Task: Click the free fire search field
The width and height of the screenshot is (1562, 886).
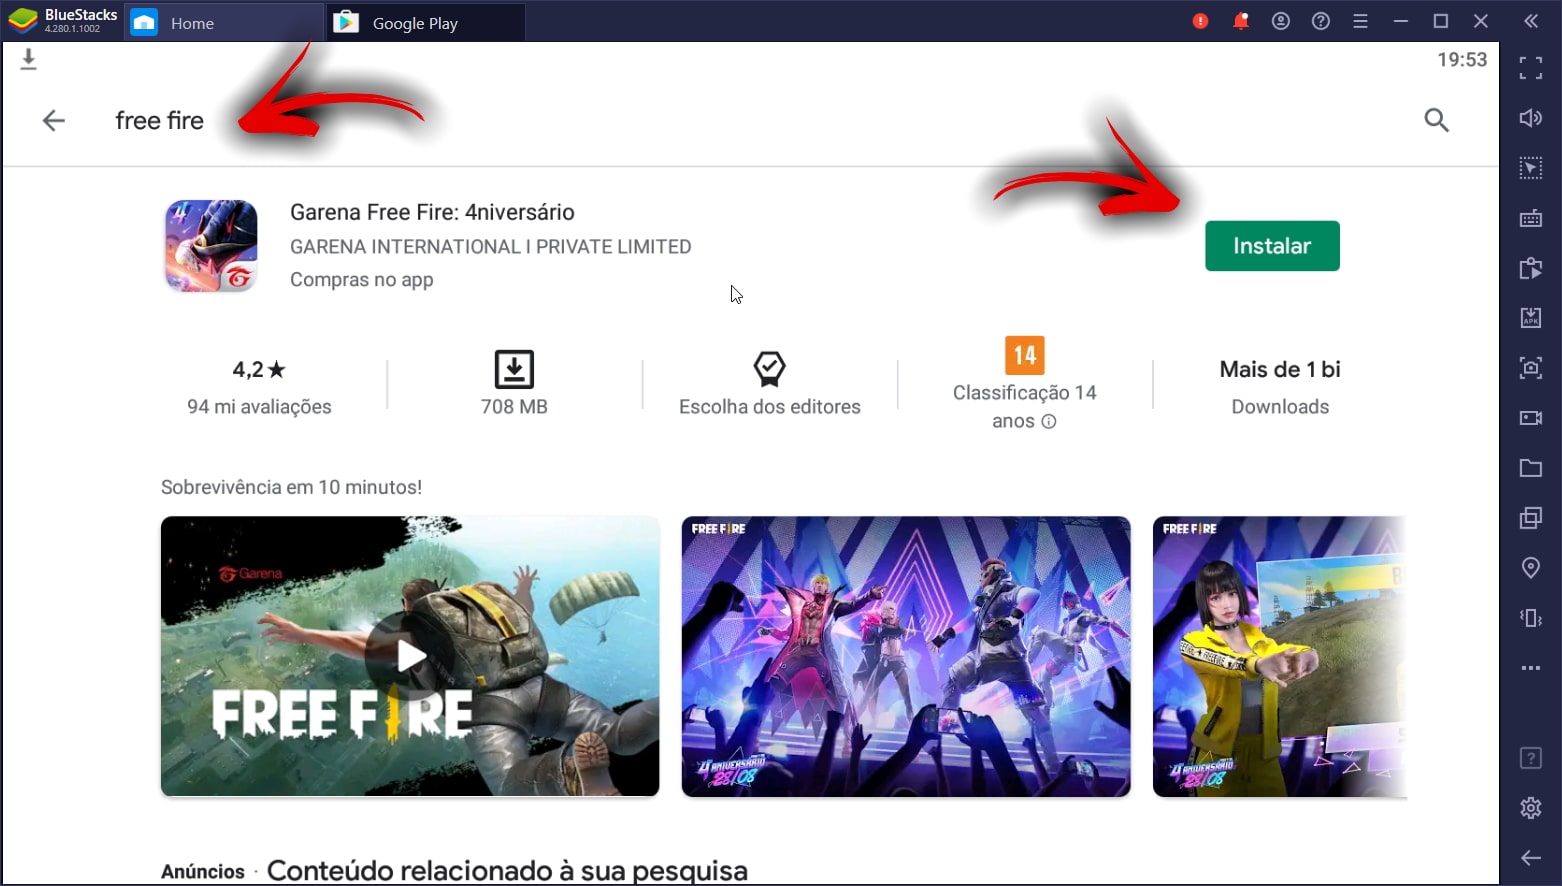Action: point(160,121)
